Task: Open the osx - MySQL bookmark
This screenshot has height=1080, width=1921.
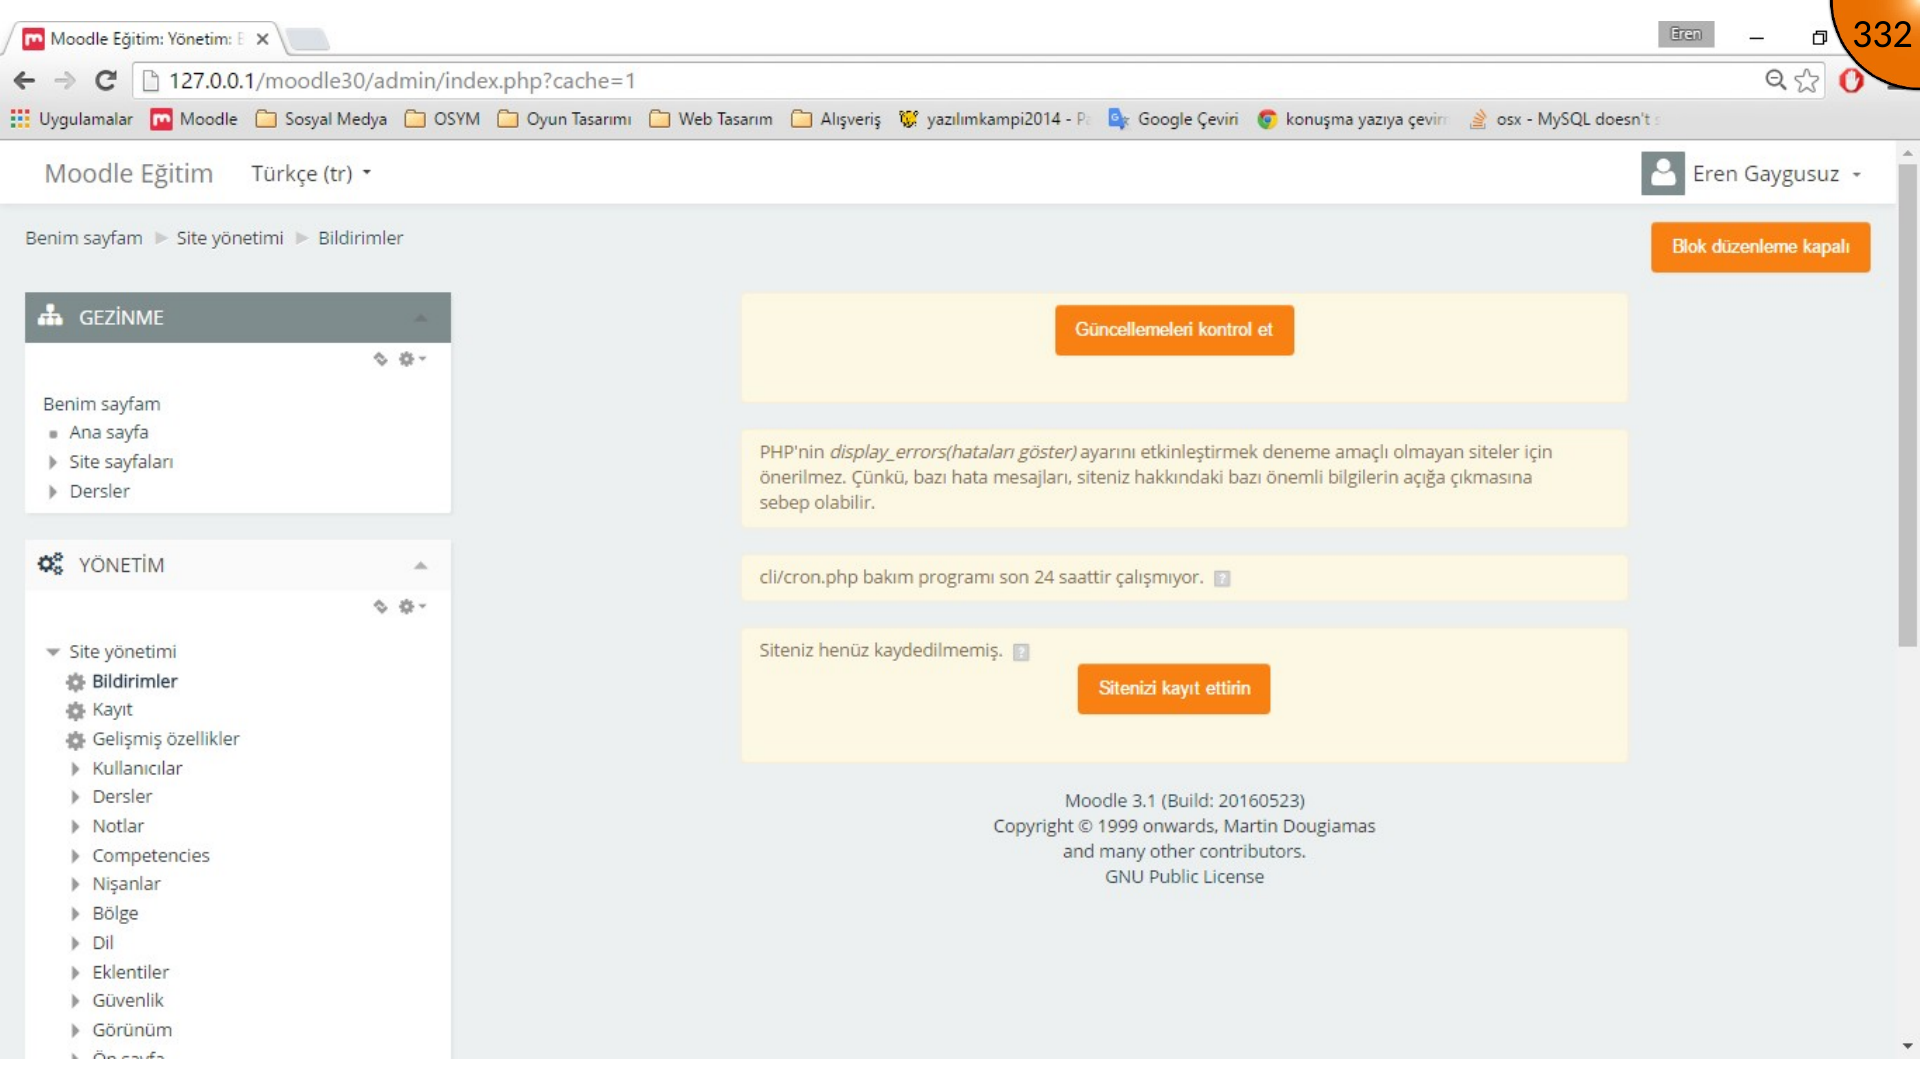Action: pos(1563,119)
